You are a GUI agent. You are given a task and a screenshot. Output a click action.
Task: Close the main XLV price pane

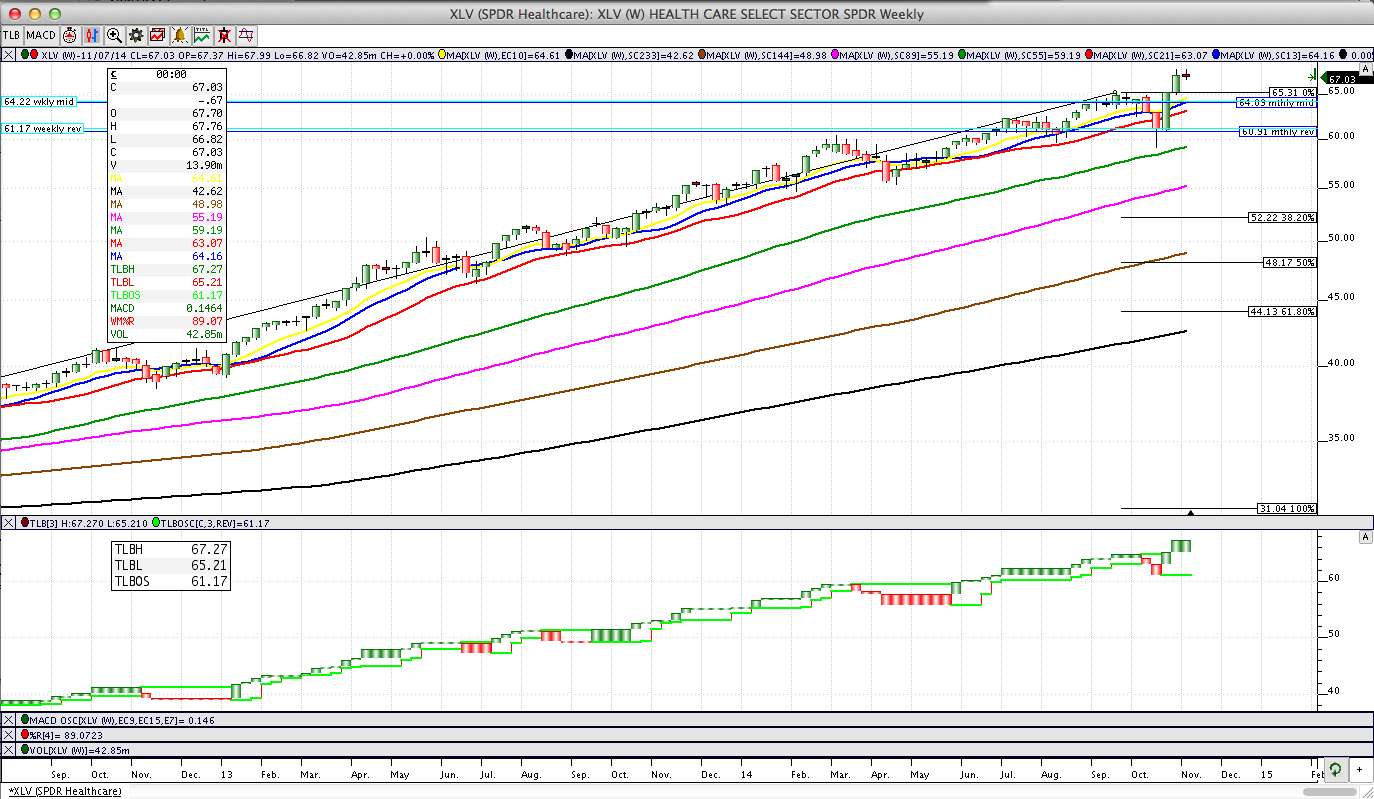[8, 55]
